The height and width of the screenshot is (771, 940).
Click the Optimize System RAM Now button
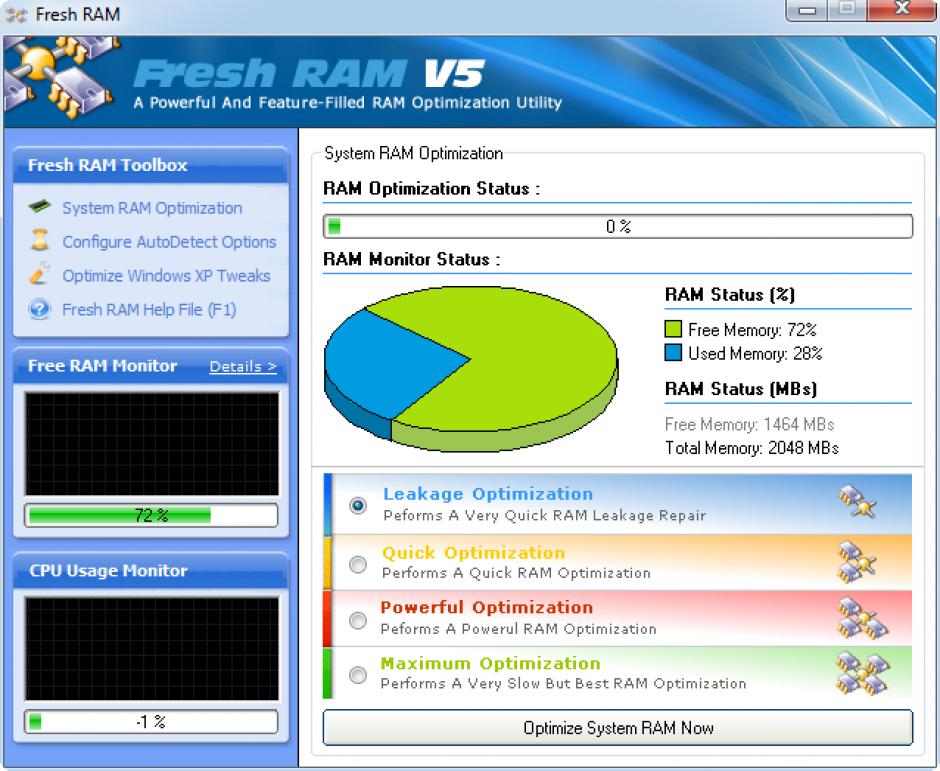pos(617,728)
